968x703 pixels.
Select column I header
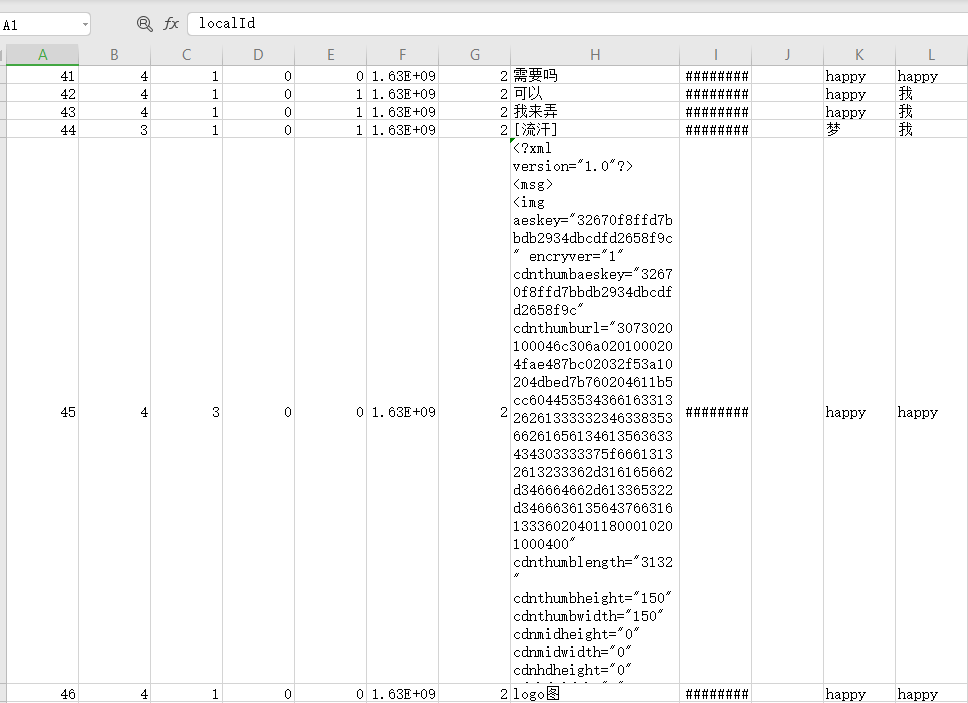716,55
